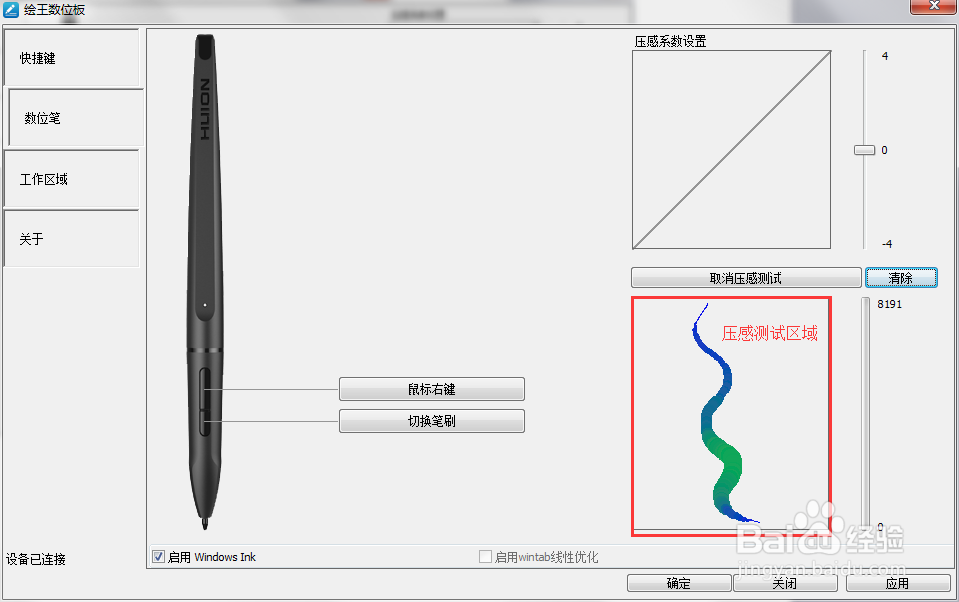Confirm settings with 确定 button
Image resolution: width=959 pixels, height=602 pixels.
tap(679, 583)
